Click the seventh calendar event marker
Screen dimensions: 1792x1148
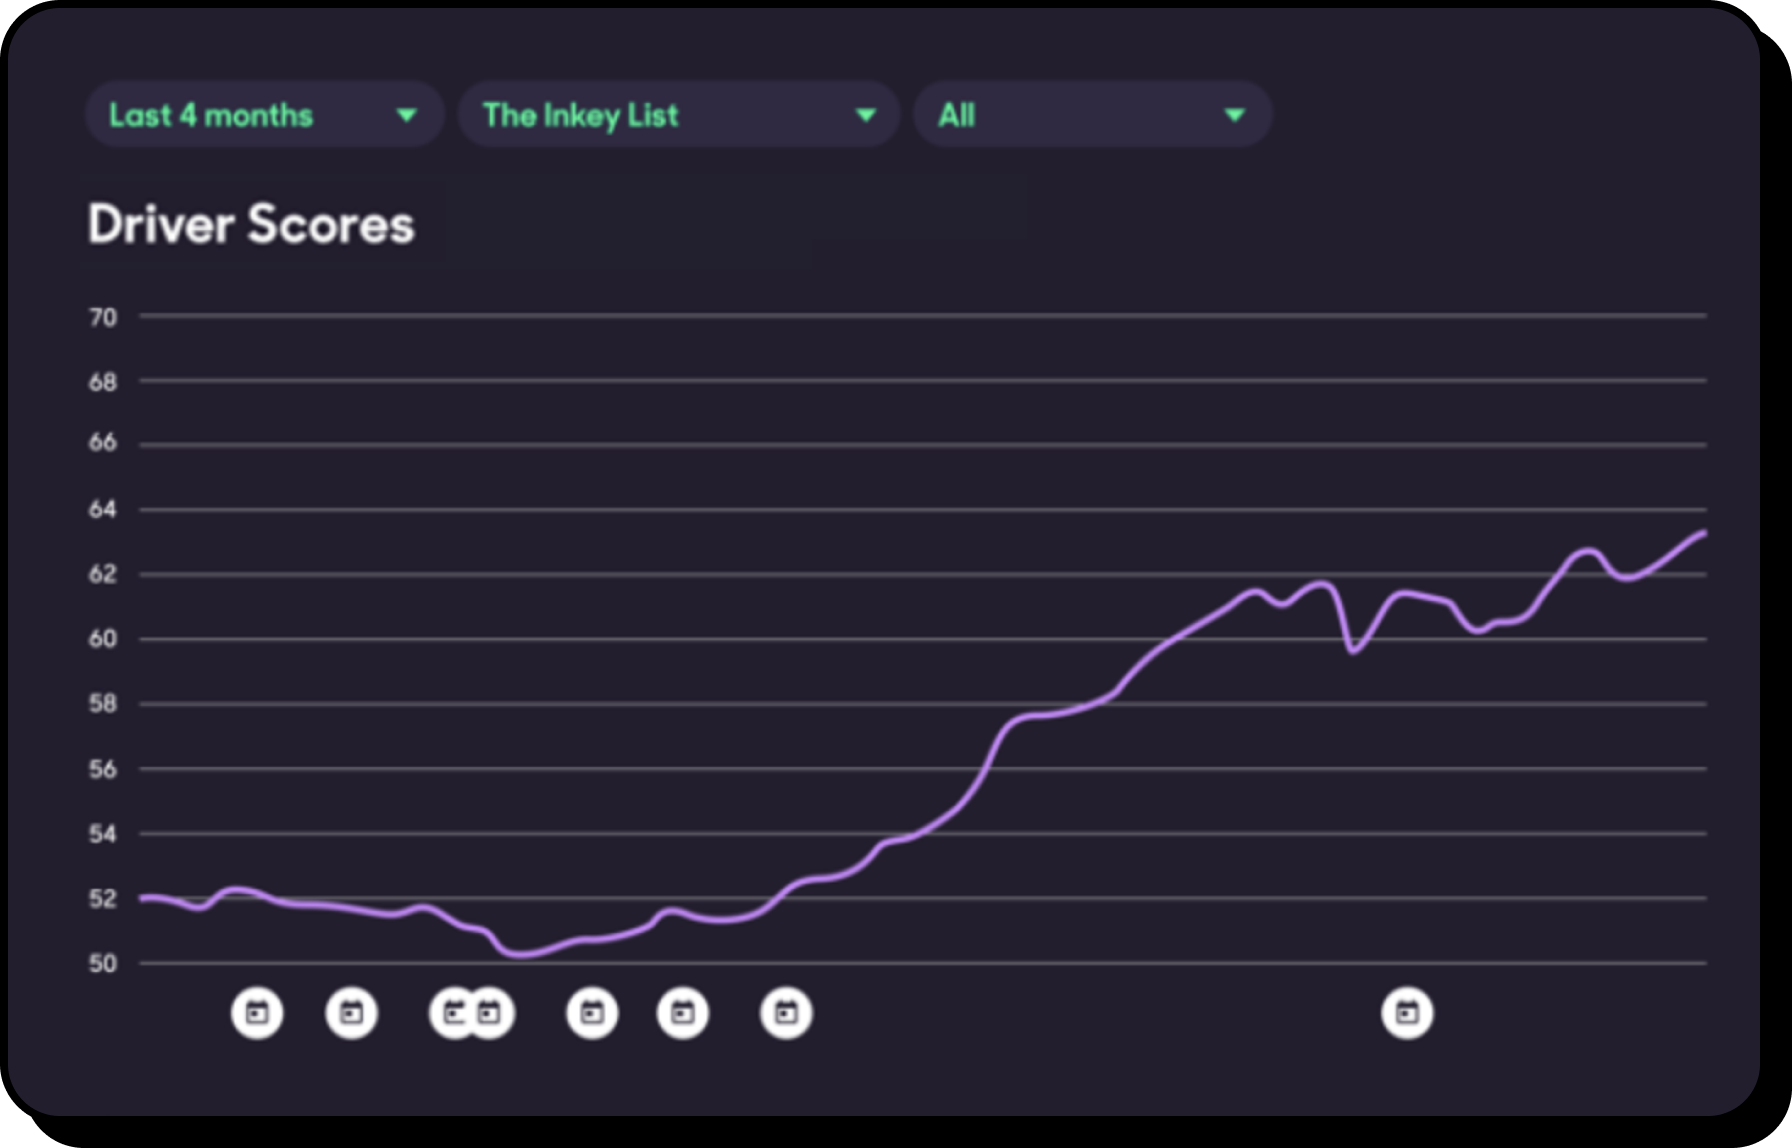coord(786,1013)
